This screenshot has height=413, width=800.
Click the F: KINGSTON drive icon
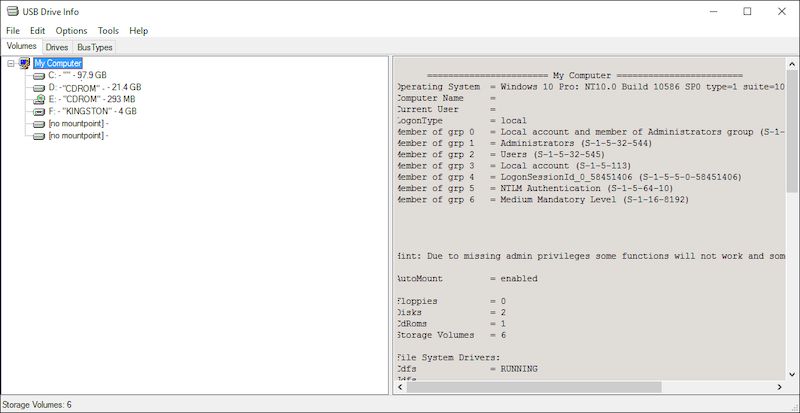tap(39, 112)
